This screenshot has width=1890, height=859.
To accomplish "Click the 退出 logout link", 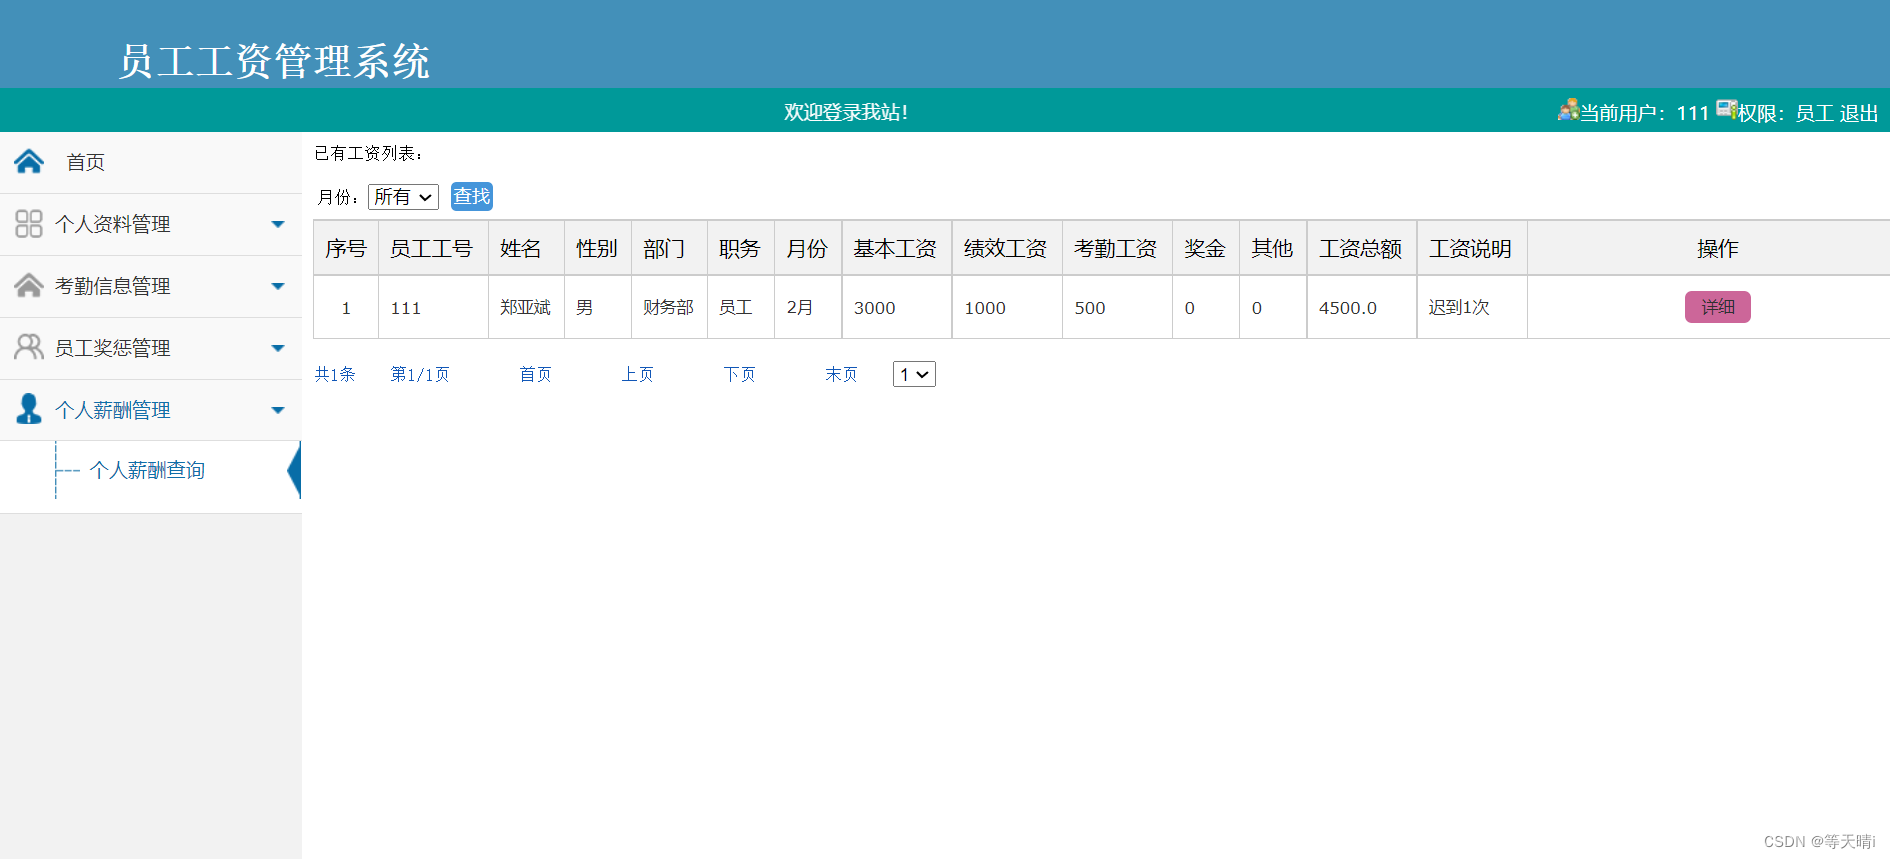I will [x=1859, y=113].
